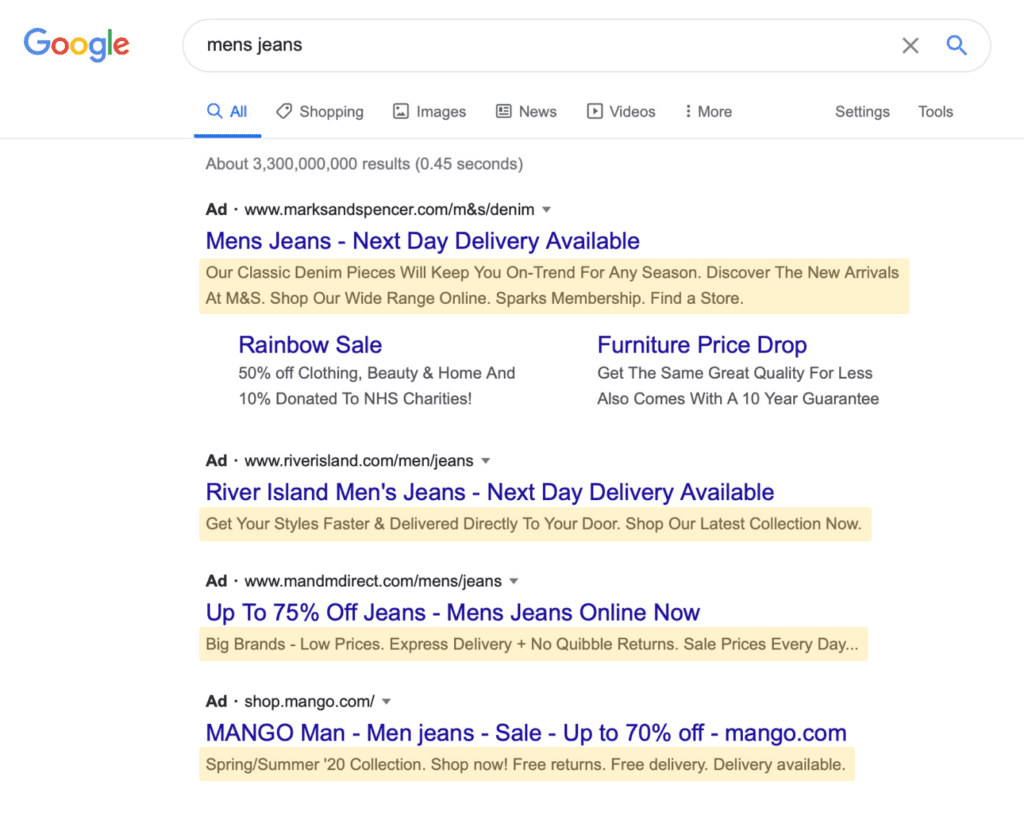Open the Videos tab
Screen dimensions: 1024x839
click(x=621, y=112)
